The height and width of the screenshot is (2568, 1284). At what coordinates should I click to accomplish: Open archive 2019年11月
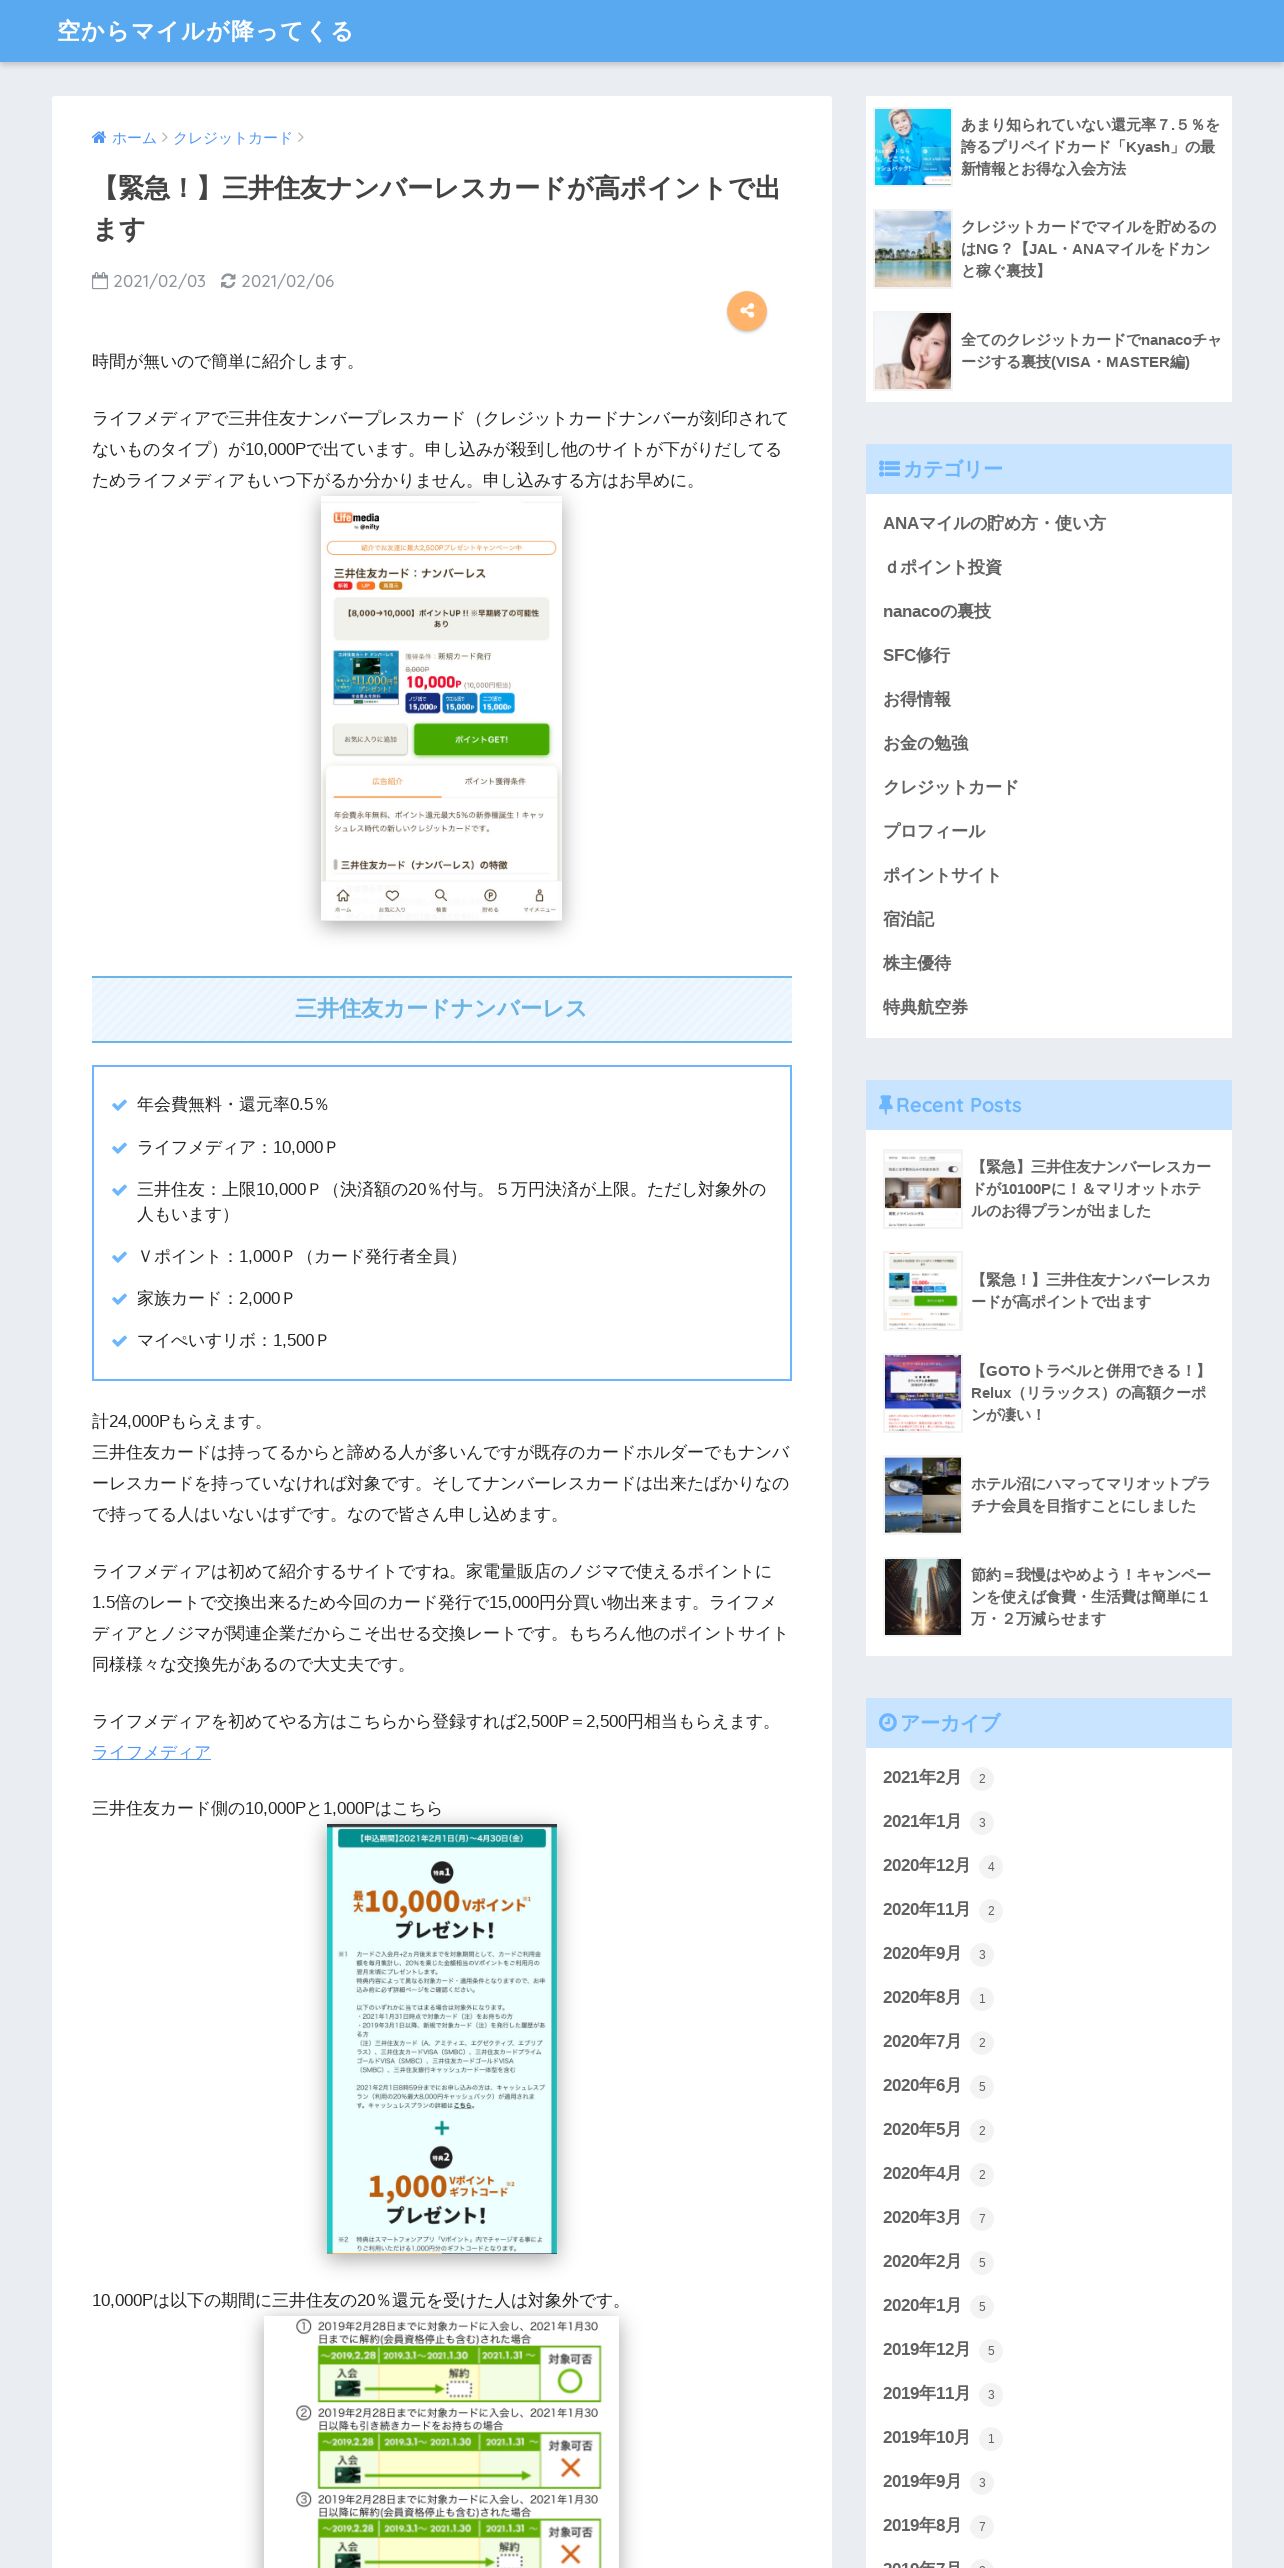[926, 2393]
